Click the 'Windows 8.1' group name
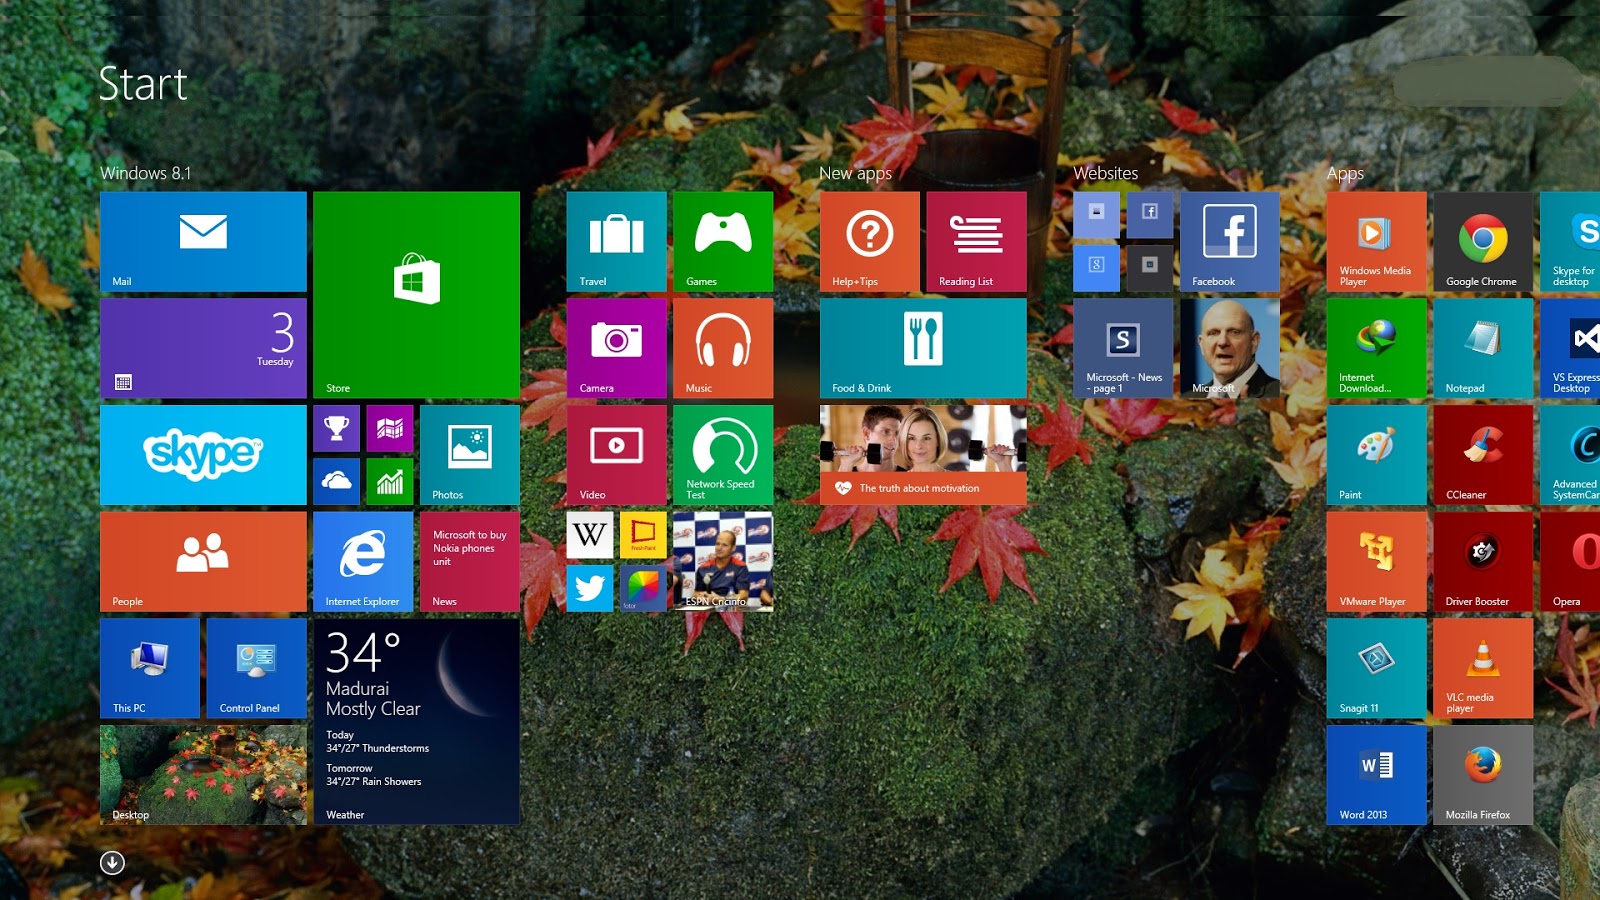Image resolution: width=1600 pixels, height=900 pixels. pyautogui.click(x=145, y=173)
